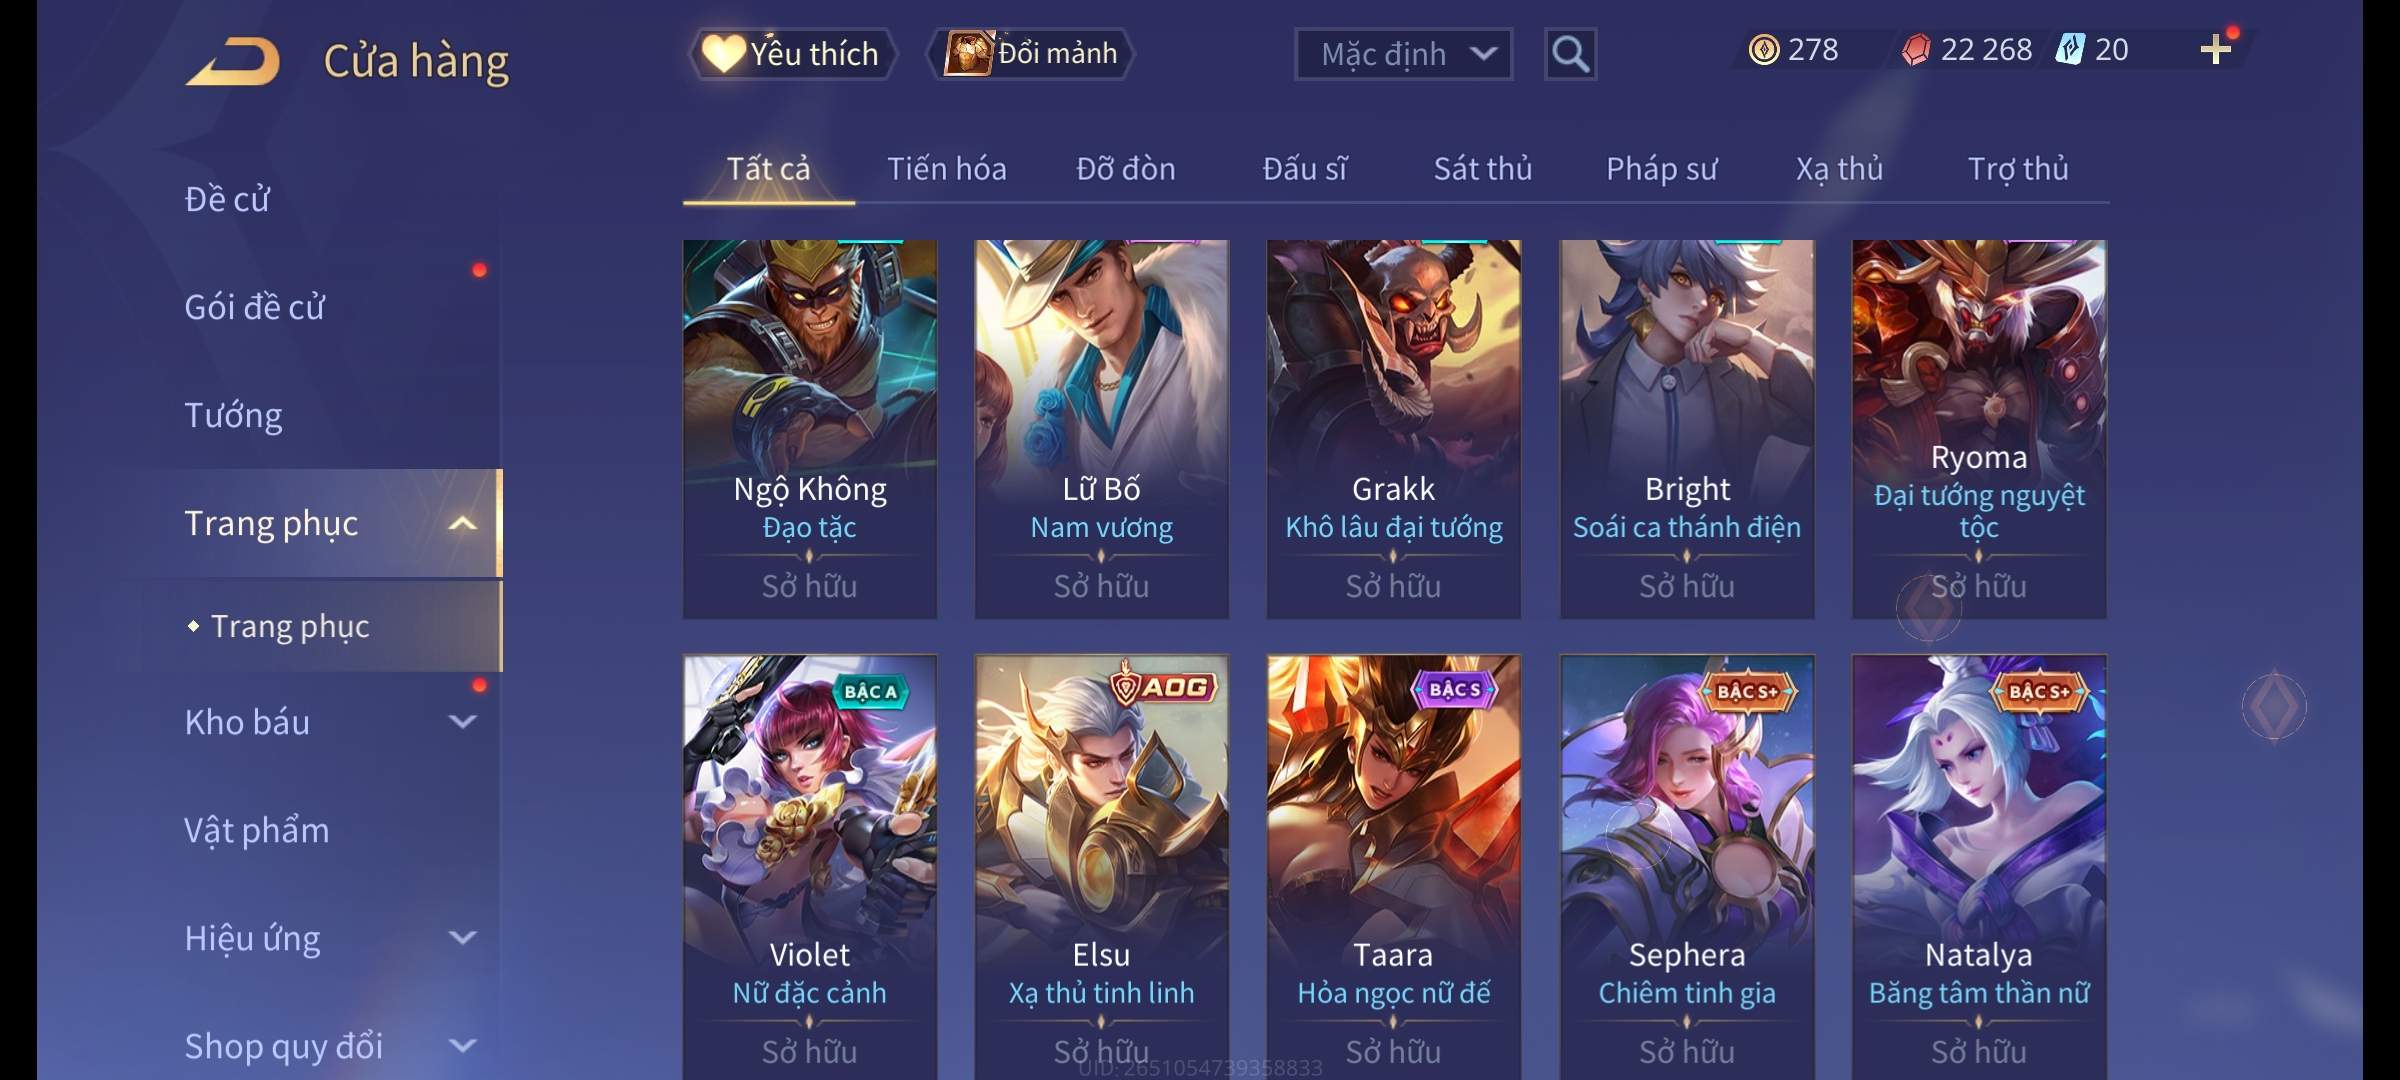Screen dimensions: 2400x1080
Task: Open the Mặc định sort dropdown
Action: [1403, 54]
